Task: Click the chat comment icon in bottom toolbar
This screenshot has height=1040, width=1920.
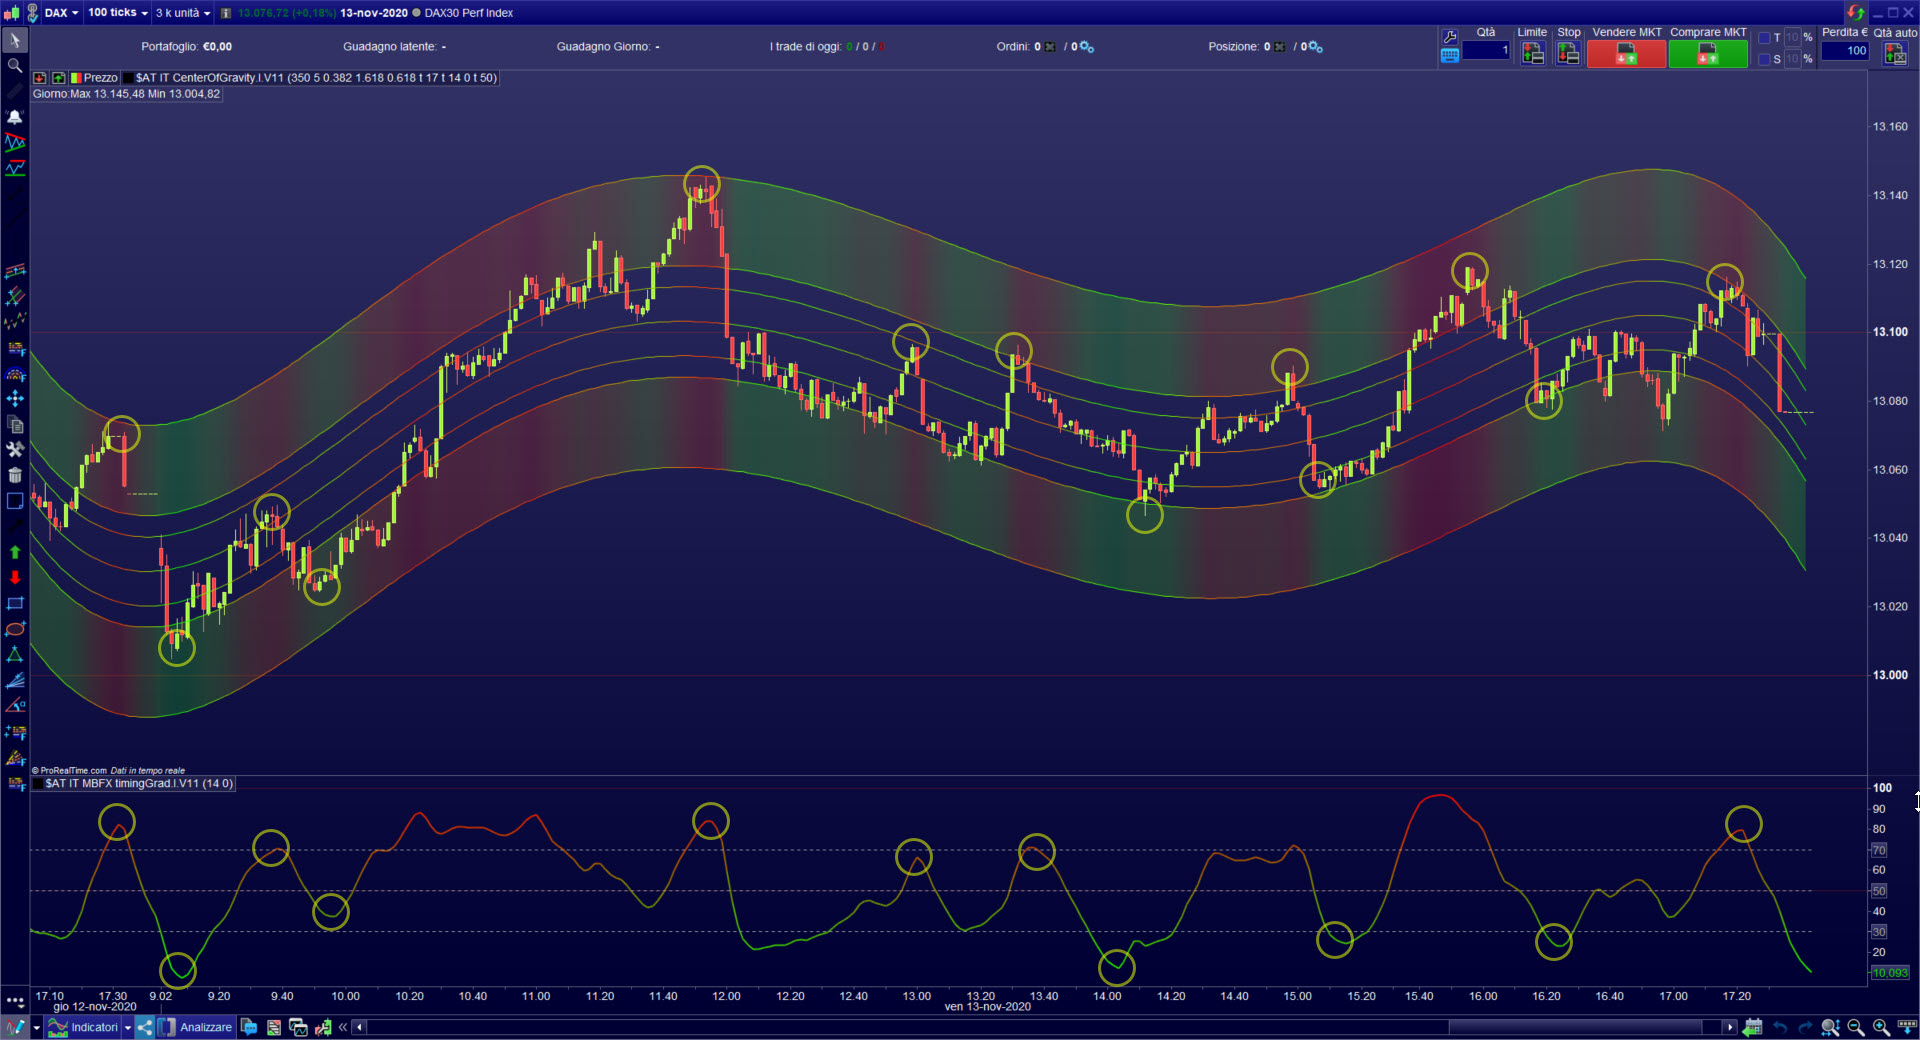Action: (249, 1027)
